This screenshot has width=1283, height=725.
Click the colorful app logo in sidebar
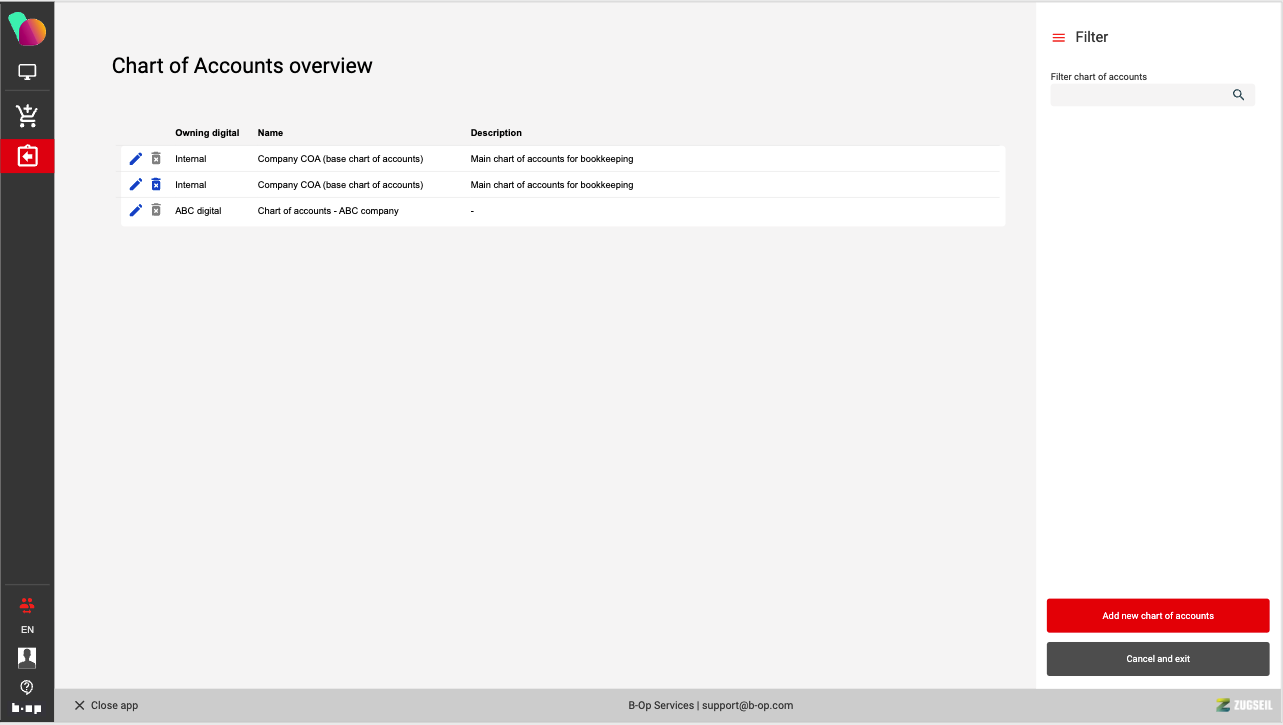27,31
